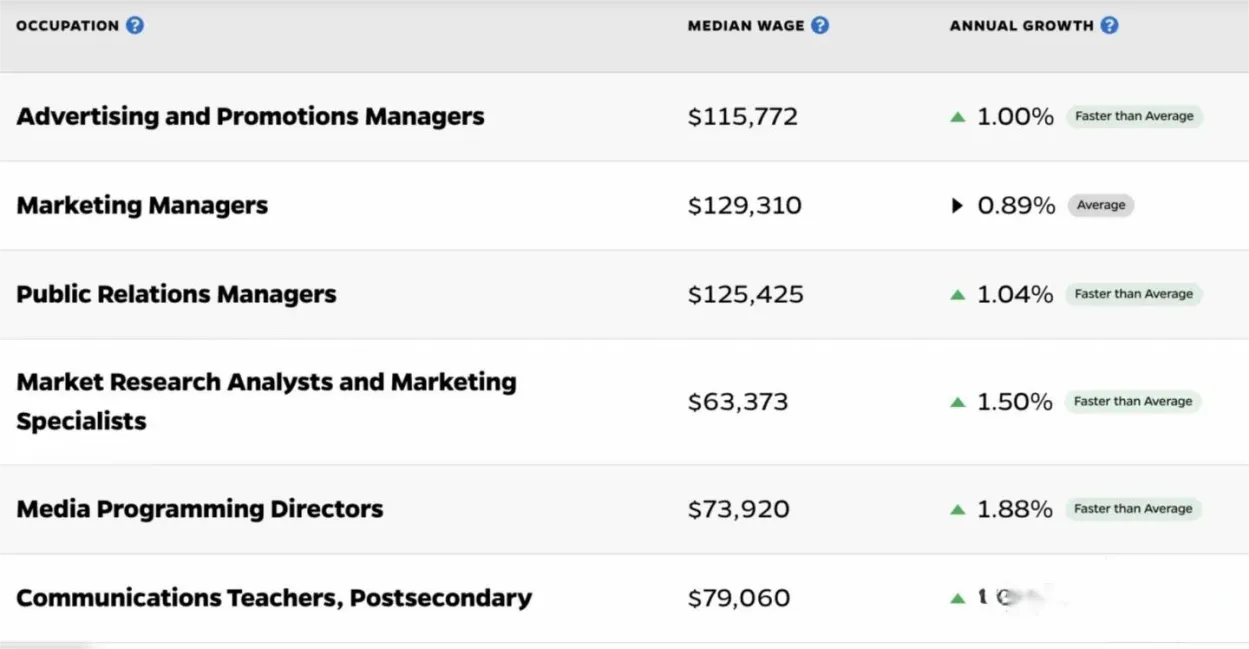Sort by Median Wage column header
Viewport: 1249px width, 649px height.
point(745,26)
